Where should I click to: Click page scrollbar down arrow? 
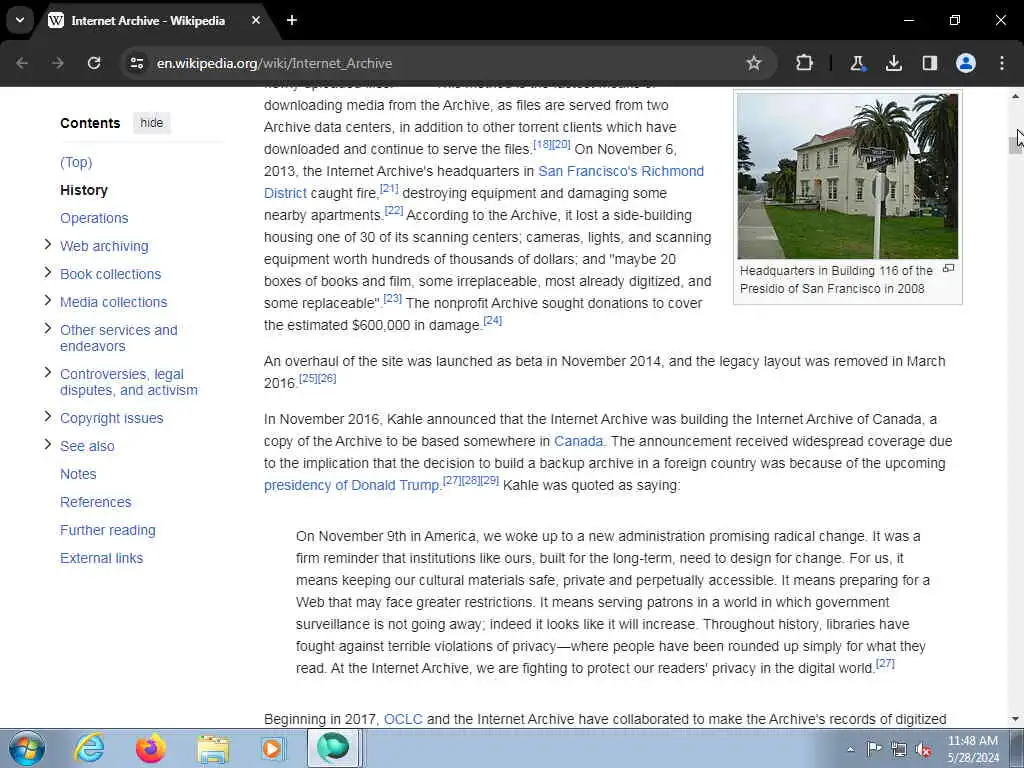tap(1016, 719)
